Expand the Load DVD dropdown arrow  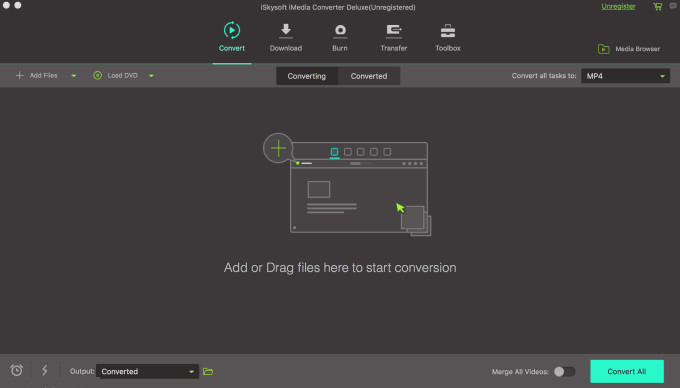coord(151,76)
